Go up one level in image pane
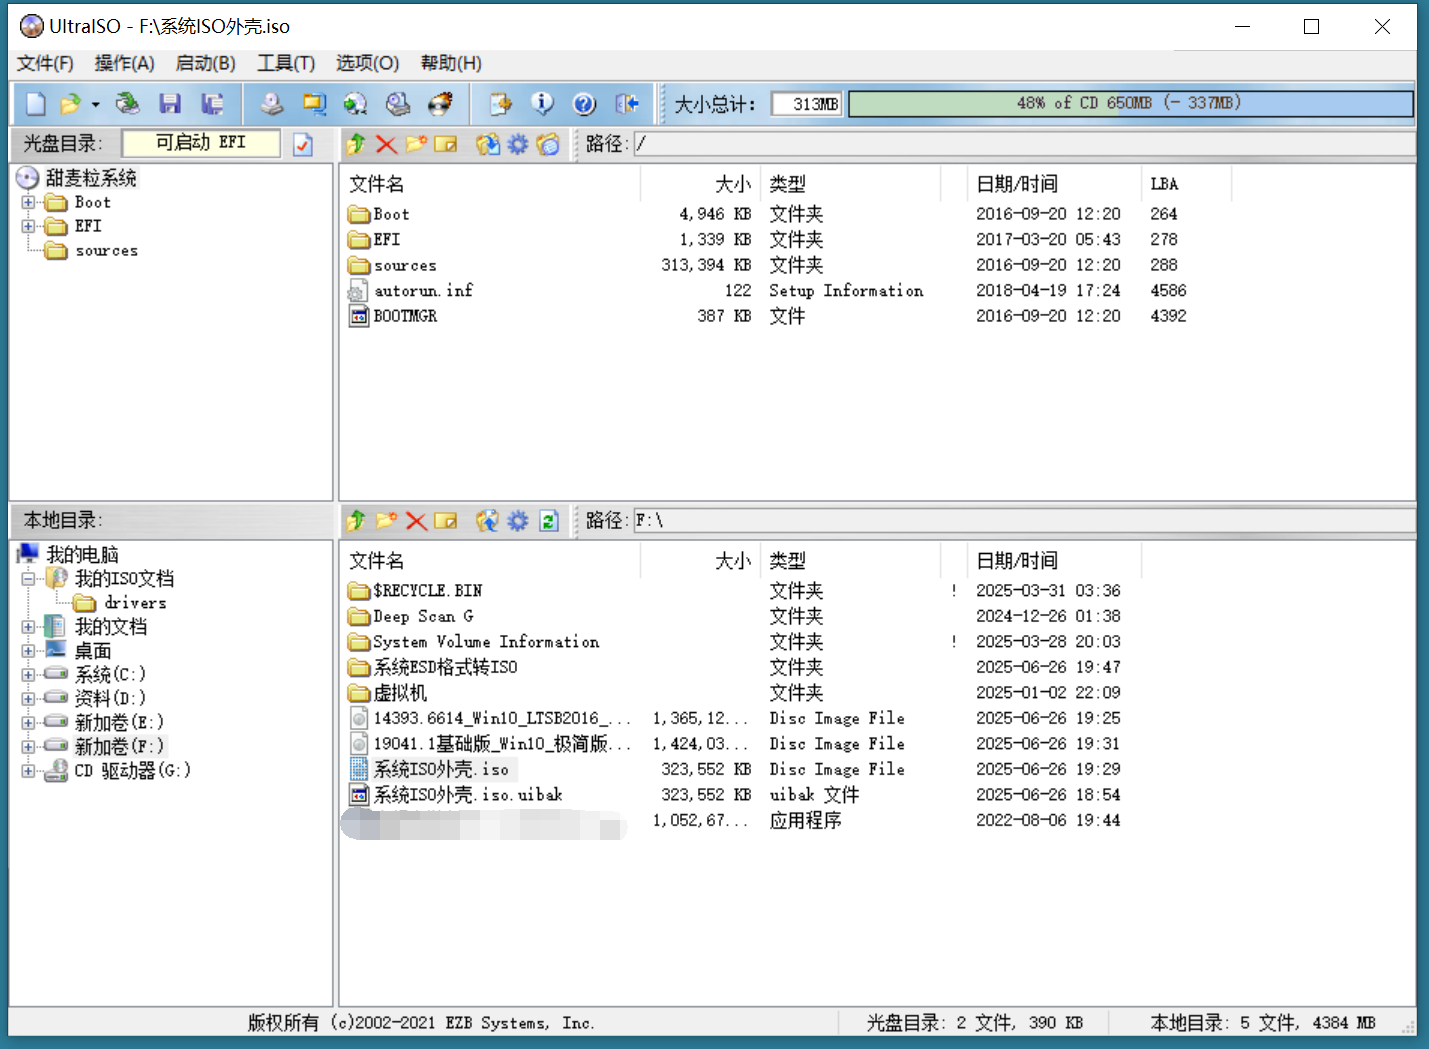Screen dimensions: 1429x1049 click(x=356, y=145)
